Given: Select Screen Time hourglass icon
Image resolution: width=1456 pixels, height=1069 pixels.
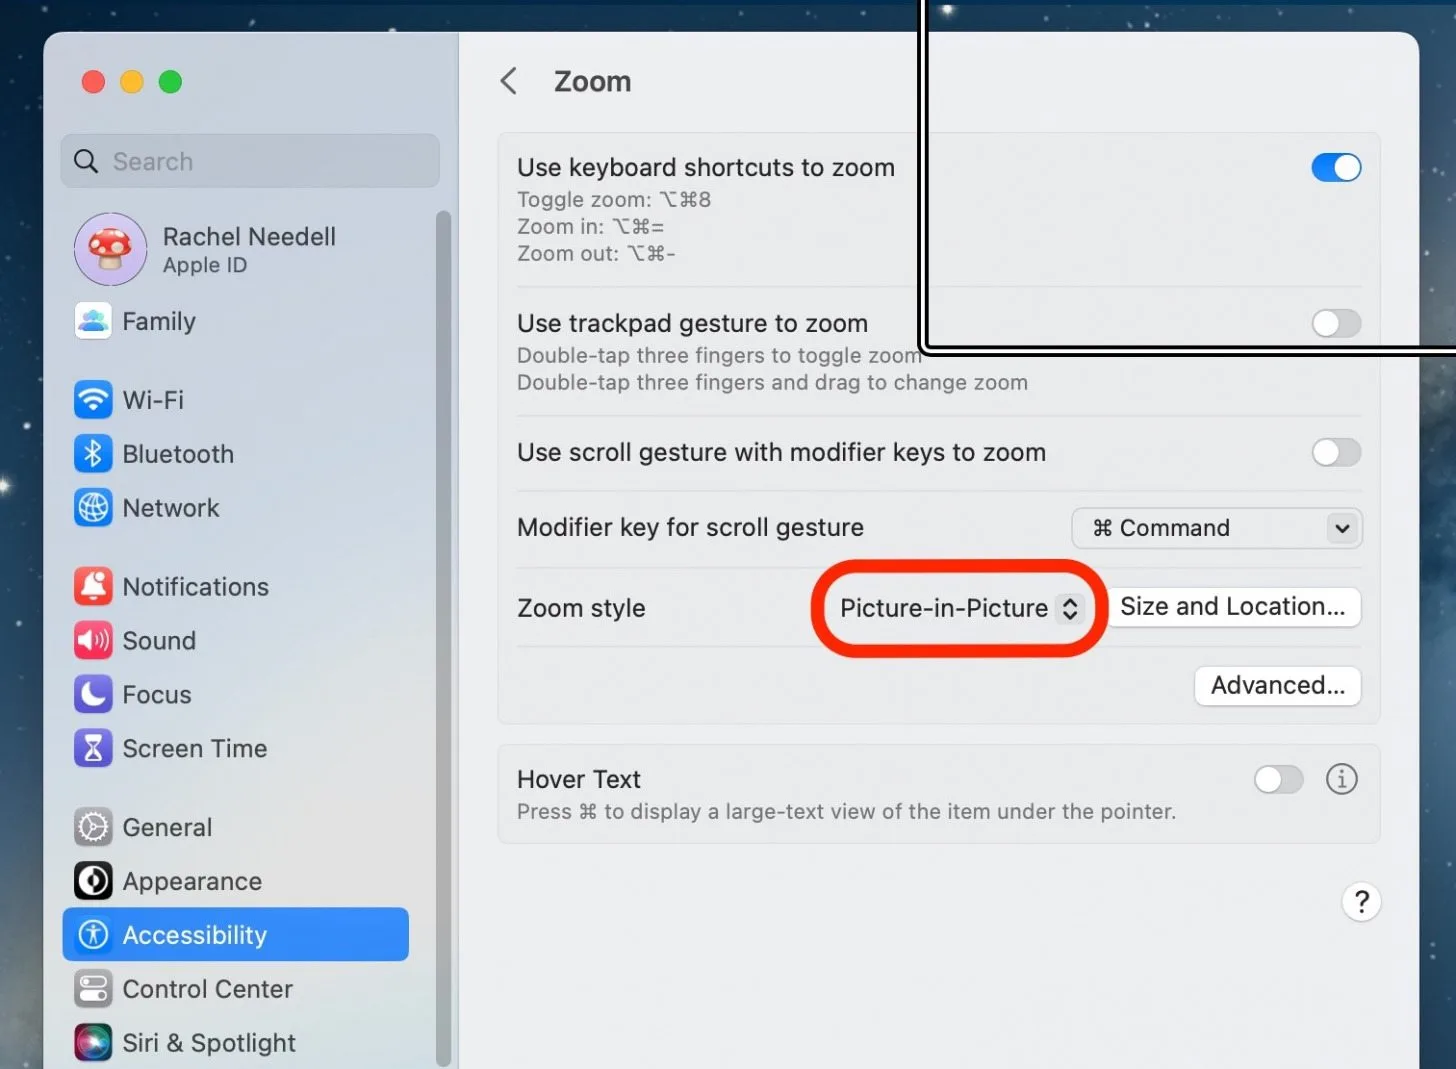Looking at the screenshot, I should (x=93, y=749).
